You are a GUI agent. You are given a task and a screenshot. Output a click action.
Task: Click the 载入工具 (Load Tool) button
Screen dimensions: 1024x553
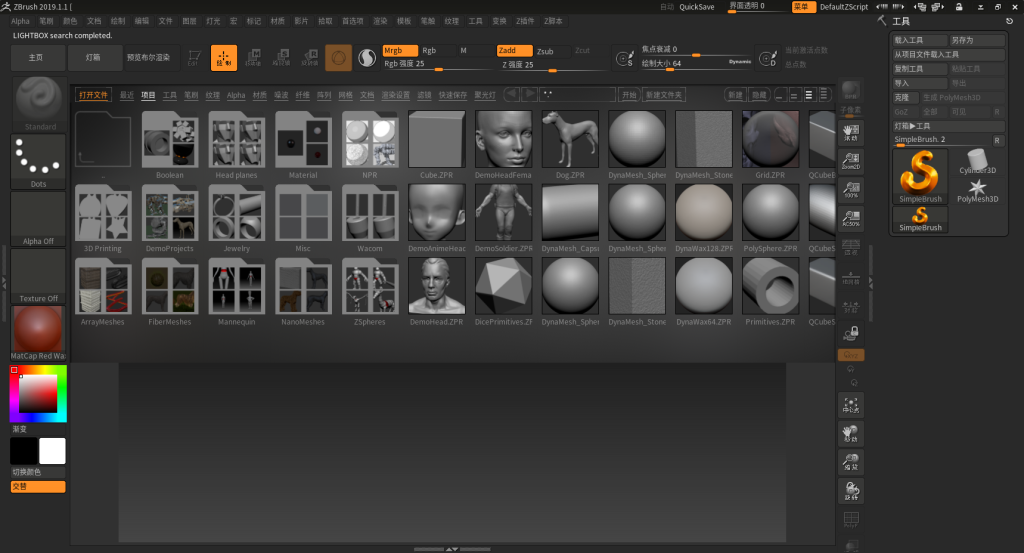click(919, 41)
